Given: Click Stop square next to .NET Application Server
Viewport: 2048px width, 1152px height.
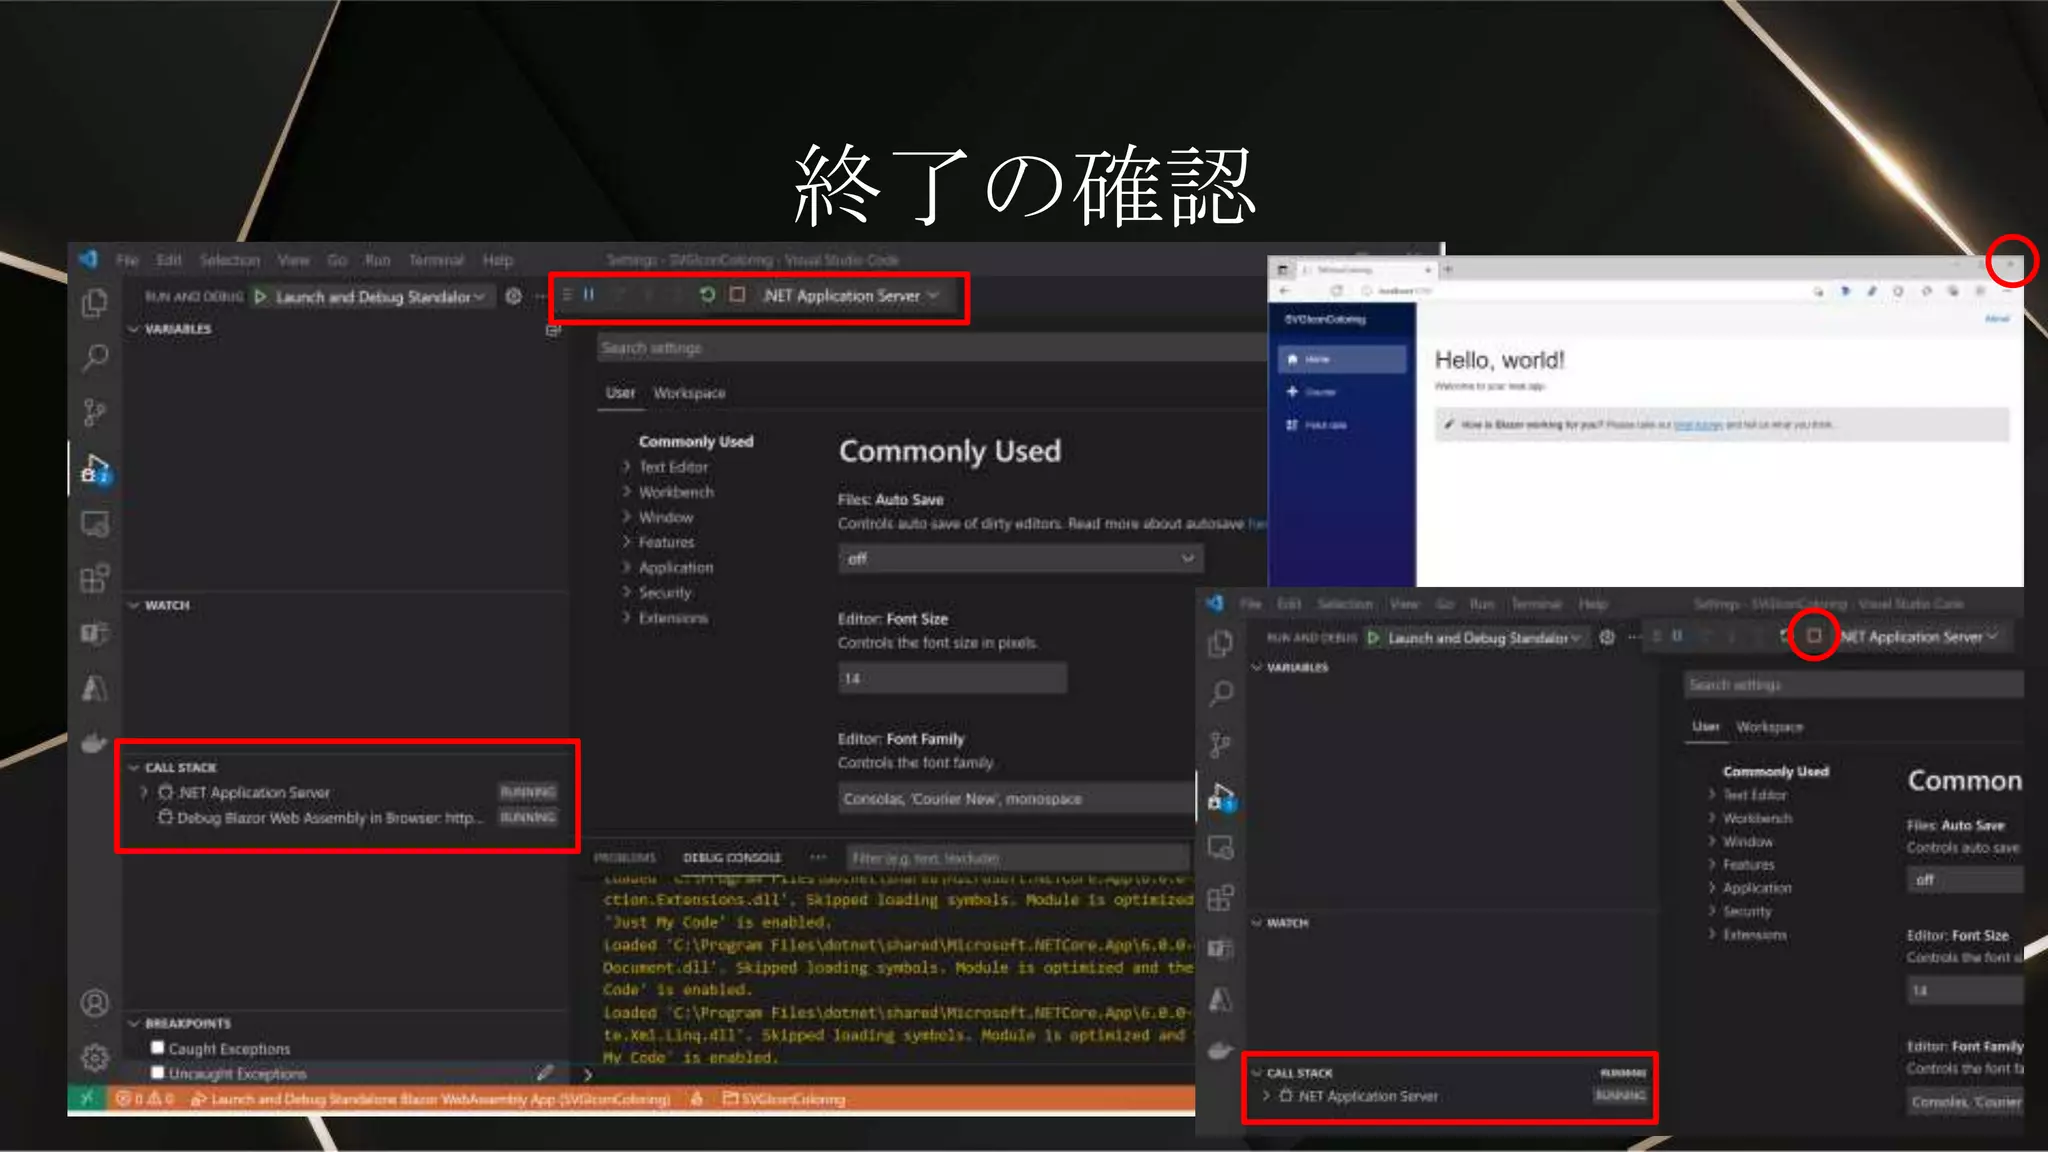Looking at the screenshot, I should click(x=737, y=295).
